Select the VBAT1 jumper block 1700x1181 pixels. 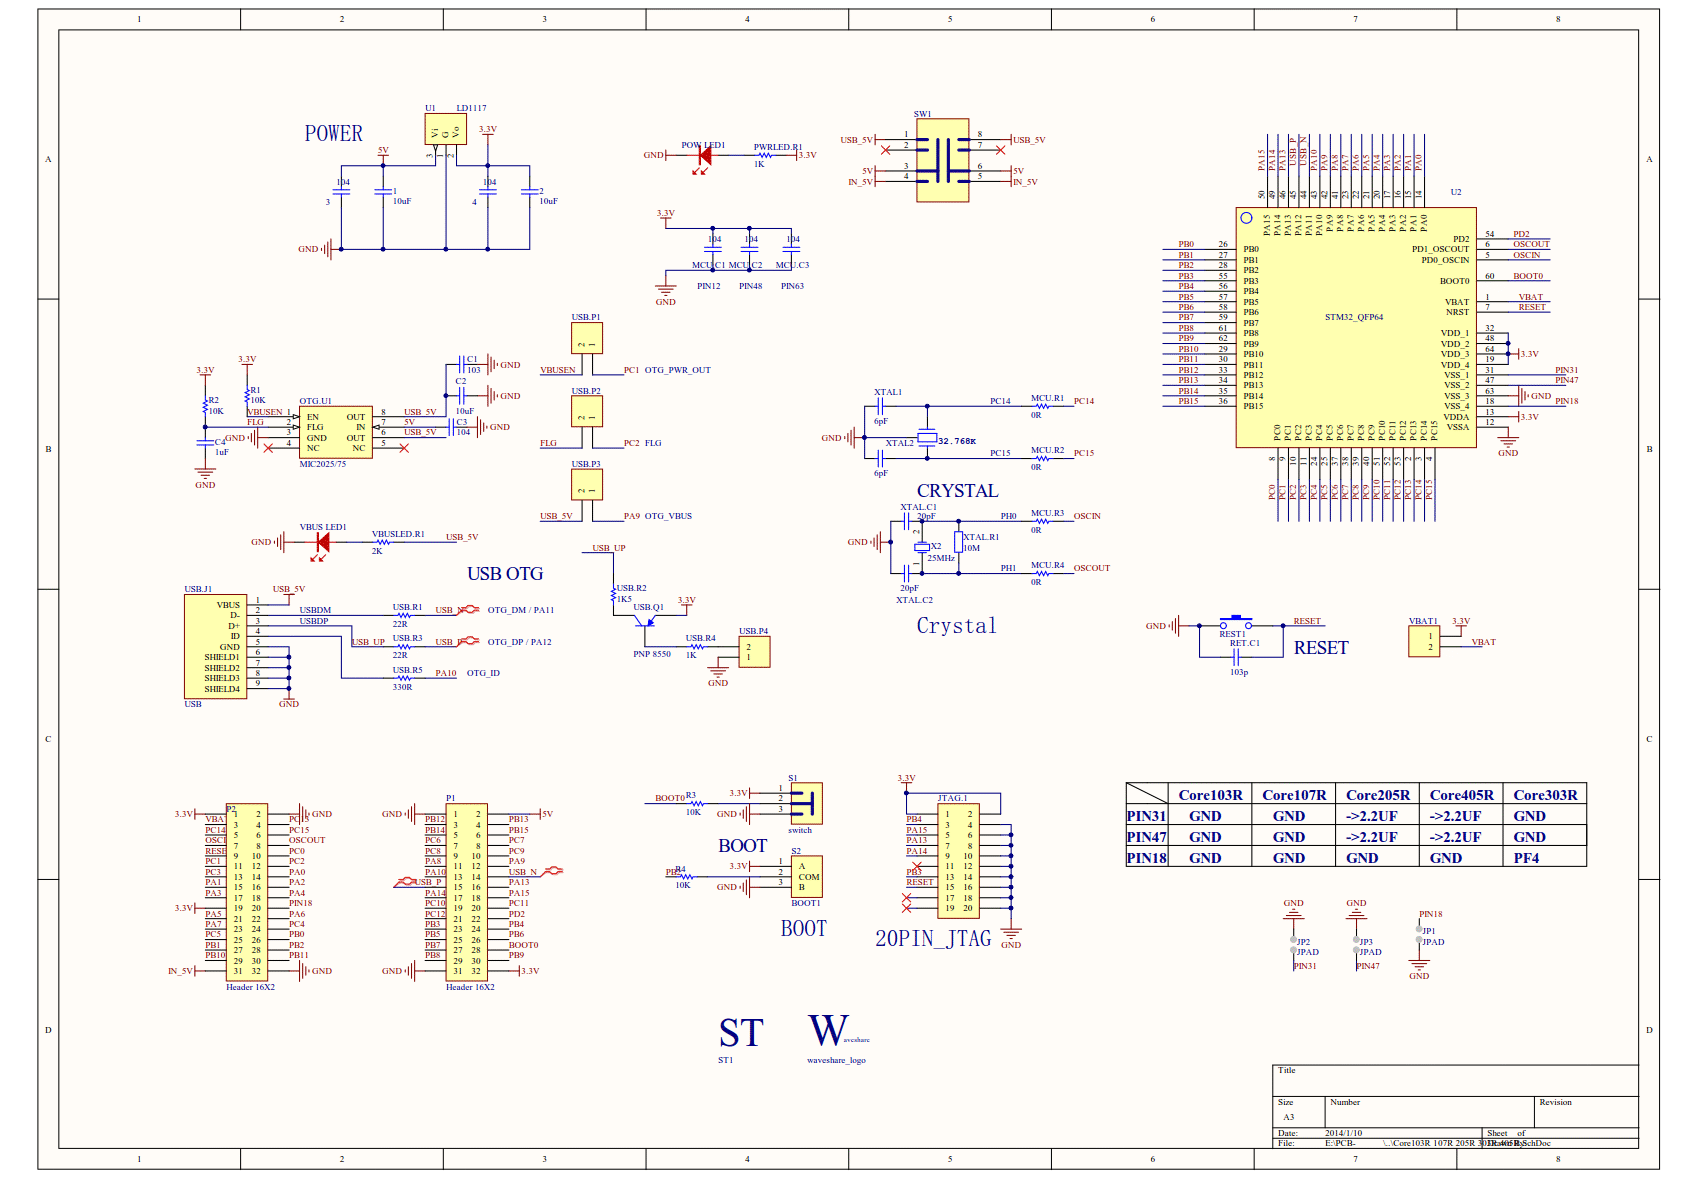tap(1424, 642)
